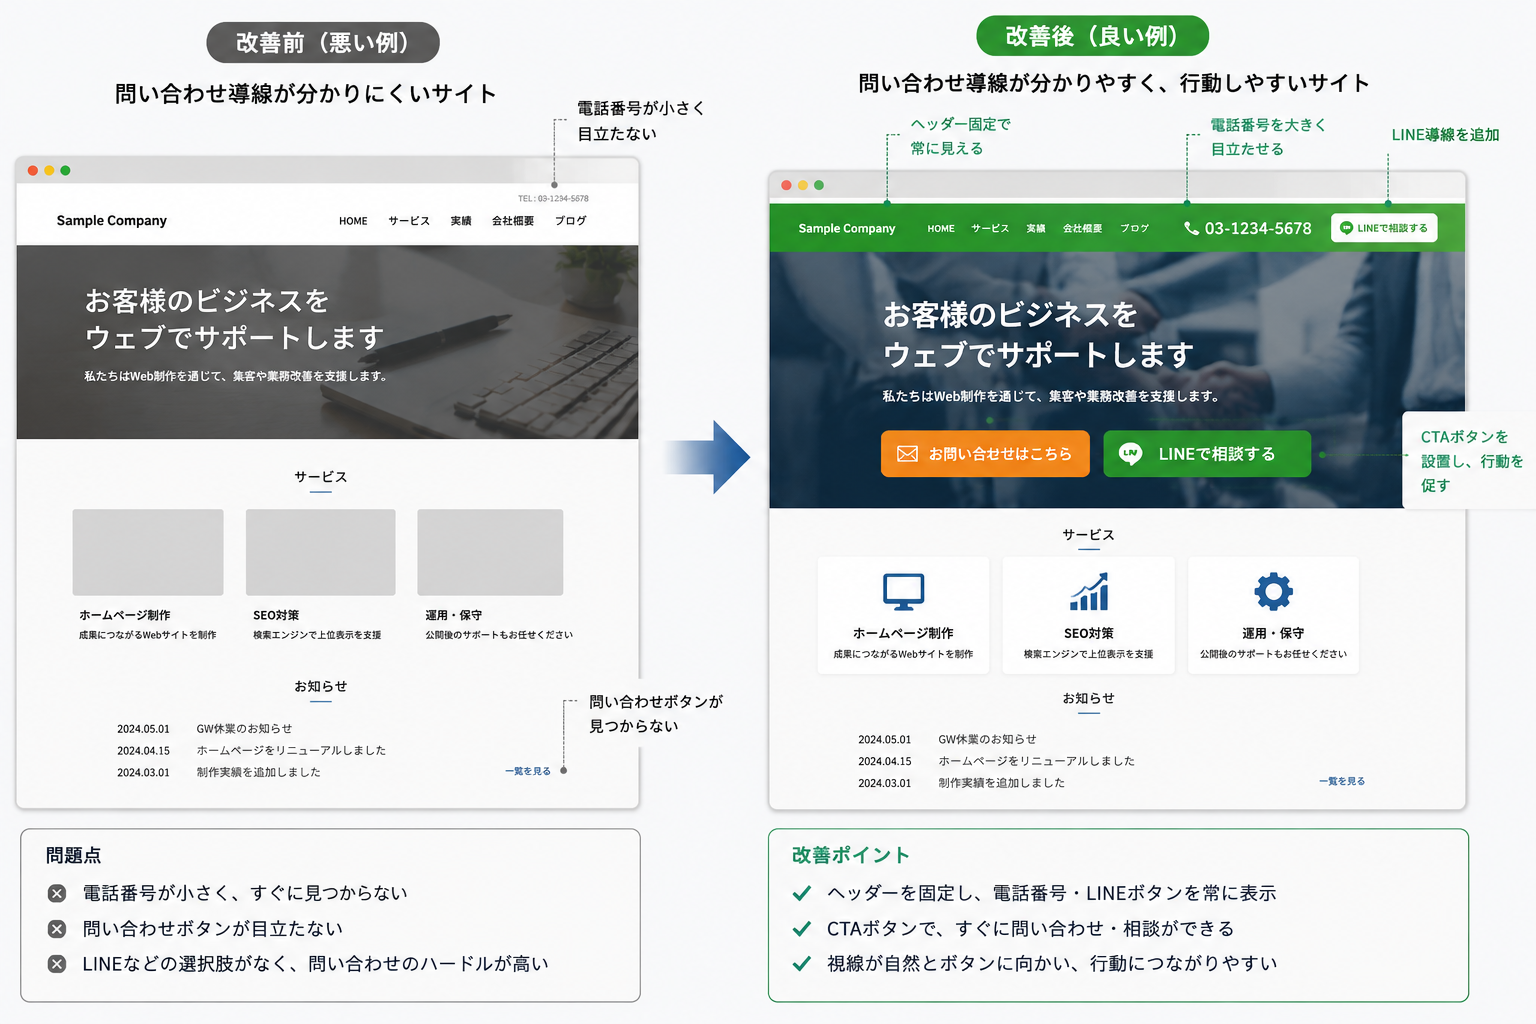1536x1024 pixels.
Task: Click the gray placeholder image above SEO対策
Action: [x=321, y=552]
